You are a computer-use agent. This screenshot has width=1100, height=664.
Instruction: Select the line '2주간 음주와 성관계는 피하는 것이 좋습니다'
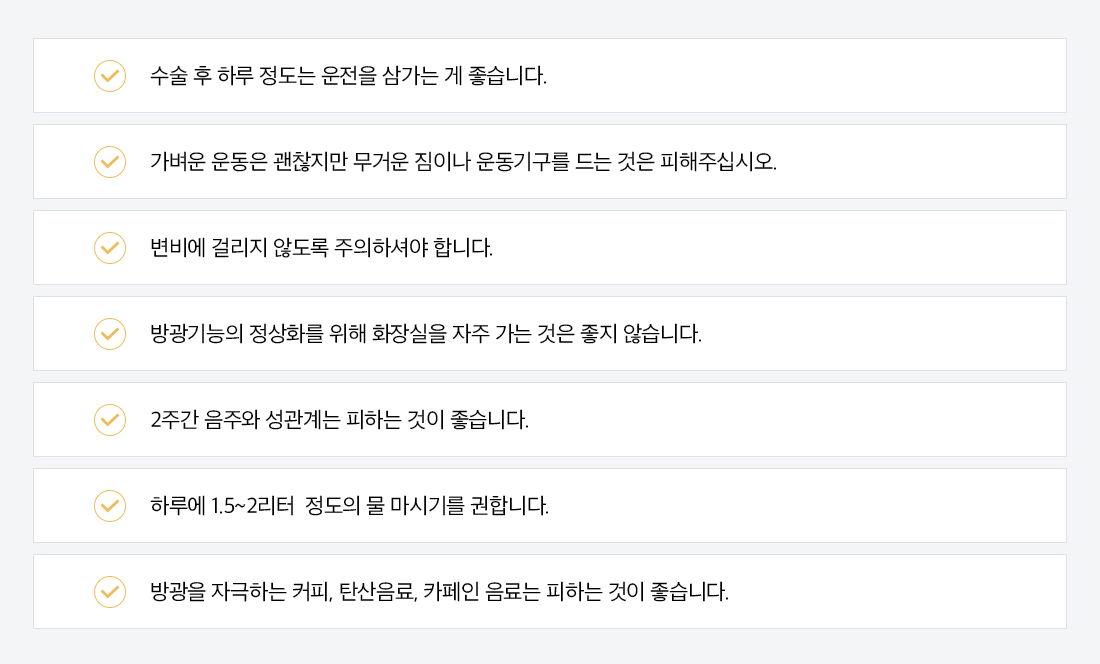coord(340,420)
